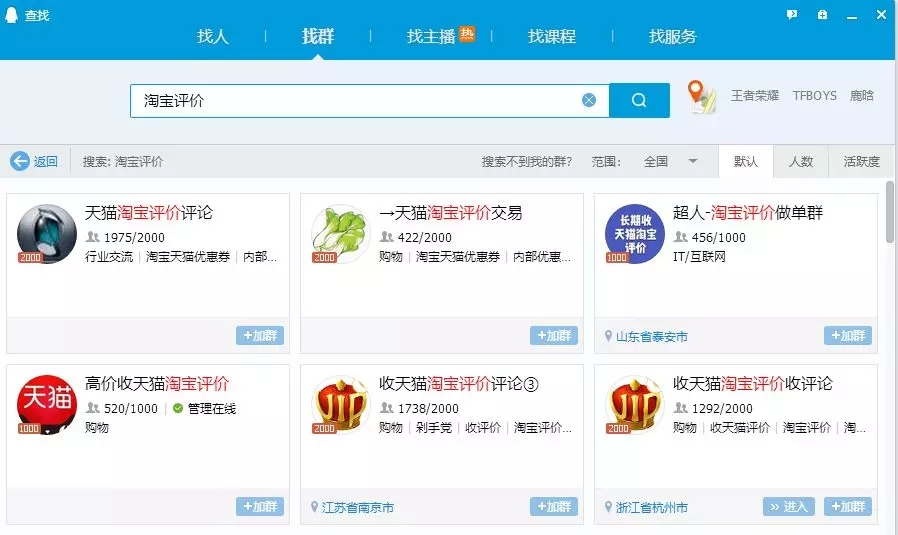
Task: Open the 收天猫淘宝评价评论③ title
Action: 459,384
